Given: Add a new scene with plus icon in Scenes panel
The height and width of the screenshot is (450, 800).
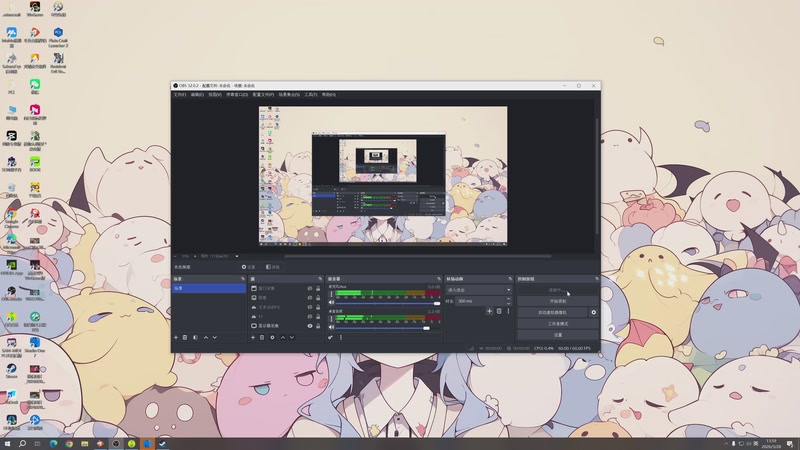Looking at the screenshot, I should [x=176, y=337].
